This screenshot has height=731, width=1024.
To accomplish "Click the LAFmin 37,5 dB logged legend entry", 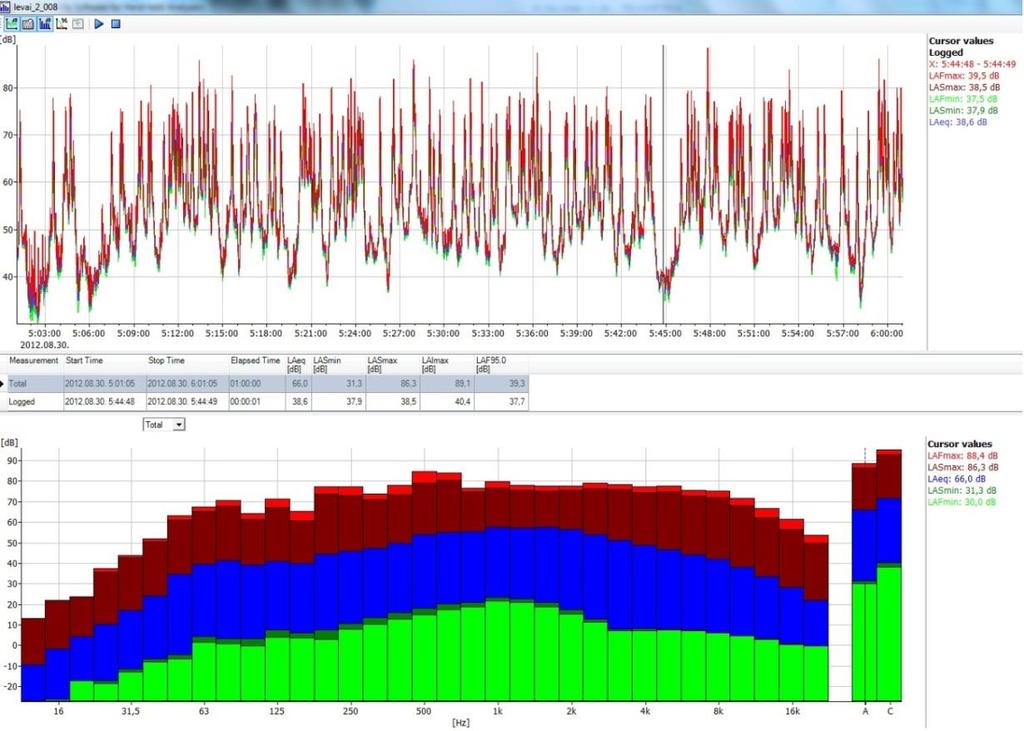I will (963, 99).
